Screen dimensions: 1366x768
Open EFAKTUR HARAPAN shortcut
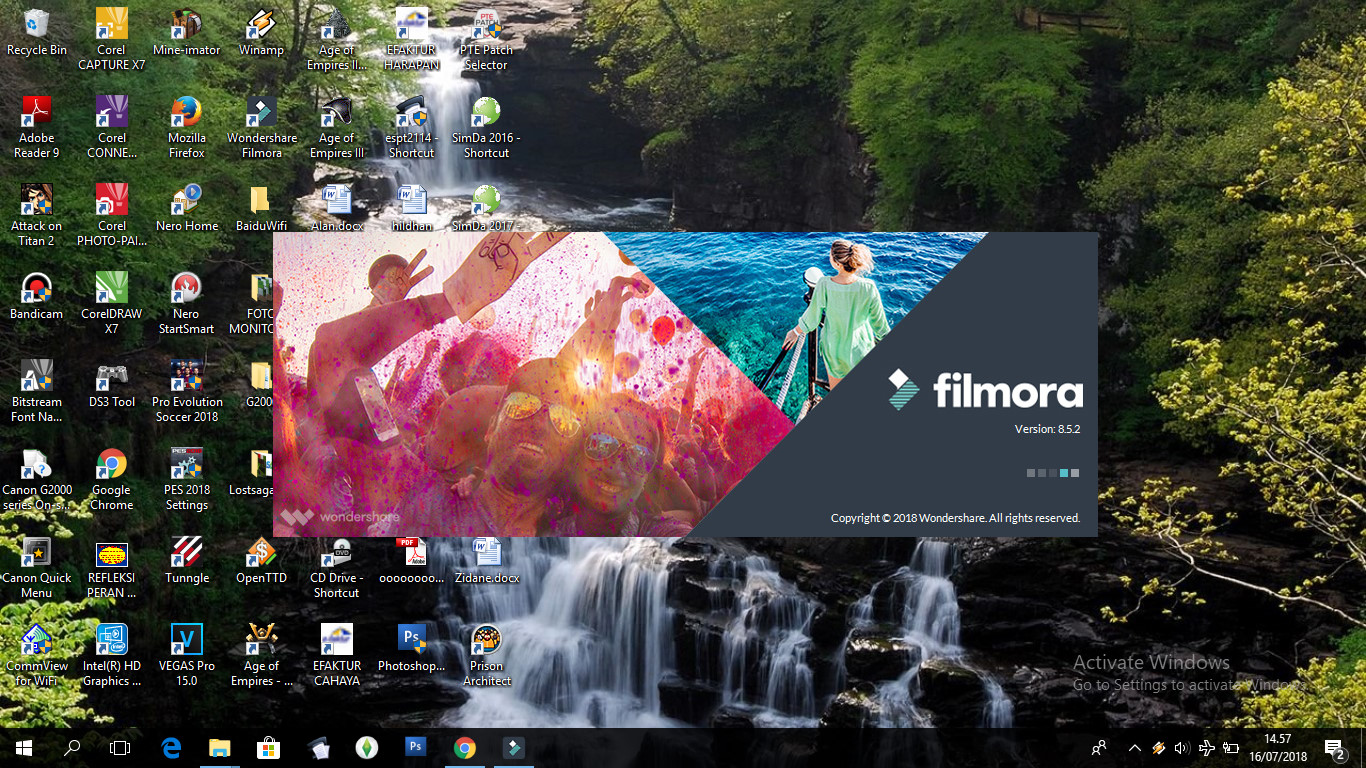click(411, 40)
